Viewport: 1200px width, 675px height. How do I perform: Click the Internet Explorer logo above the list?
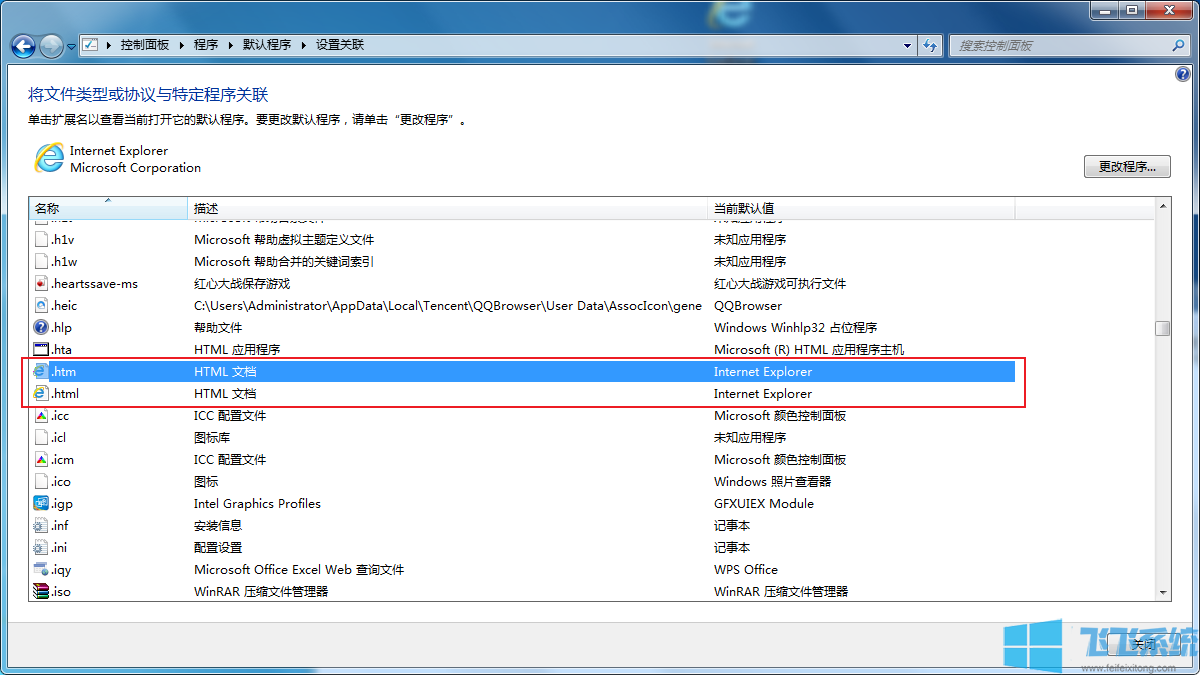pyautogui.click(x=49, y=158)
